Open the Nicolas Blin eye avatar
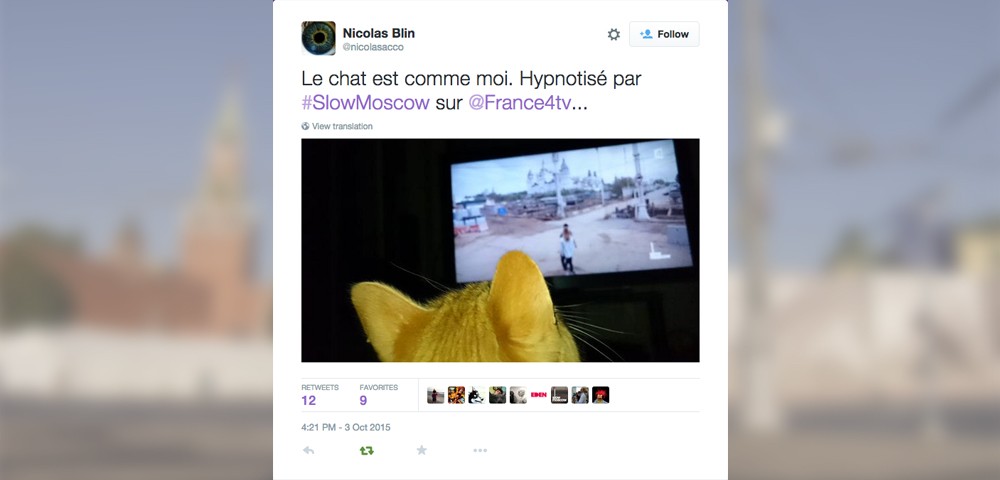This screenshot has width=1000, height=480. click(x=318, y=38)
